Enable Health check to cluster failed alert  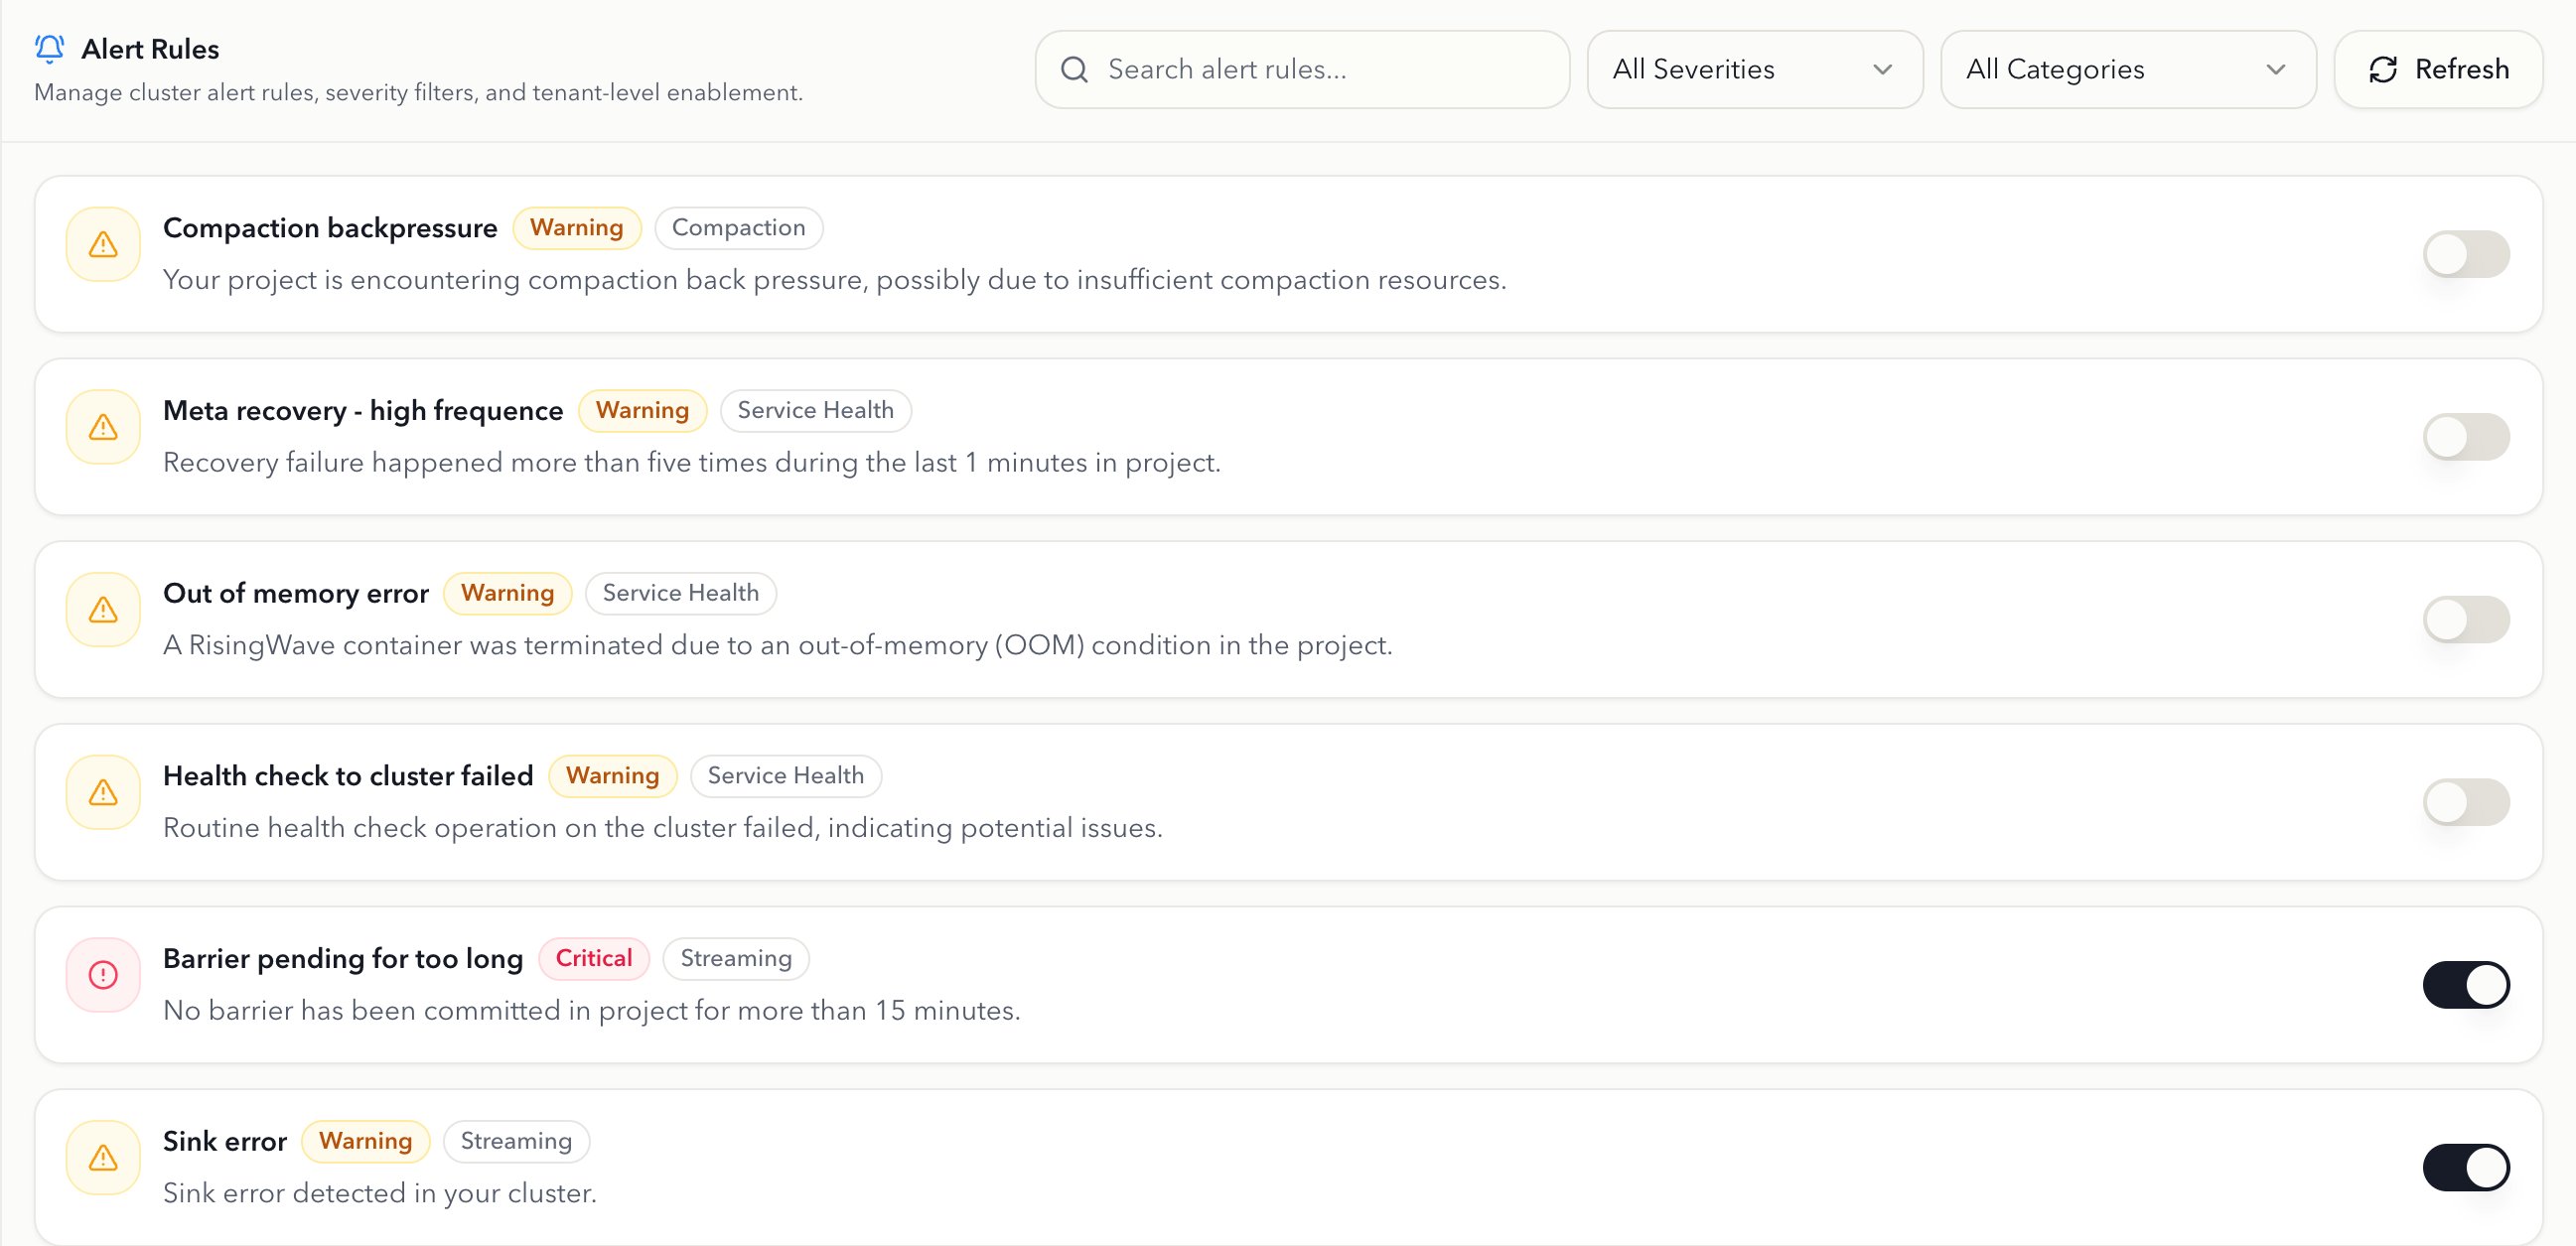pyautogui.click(x=2466, y=802)
